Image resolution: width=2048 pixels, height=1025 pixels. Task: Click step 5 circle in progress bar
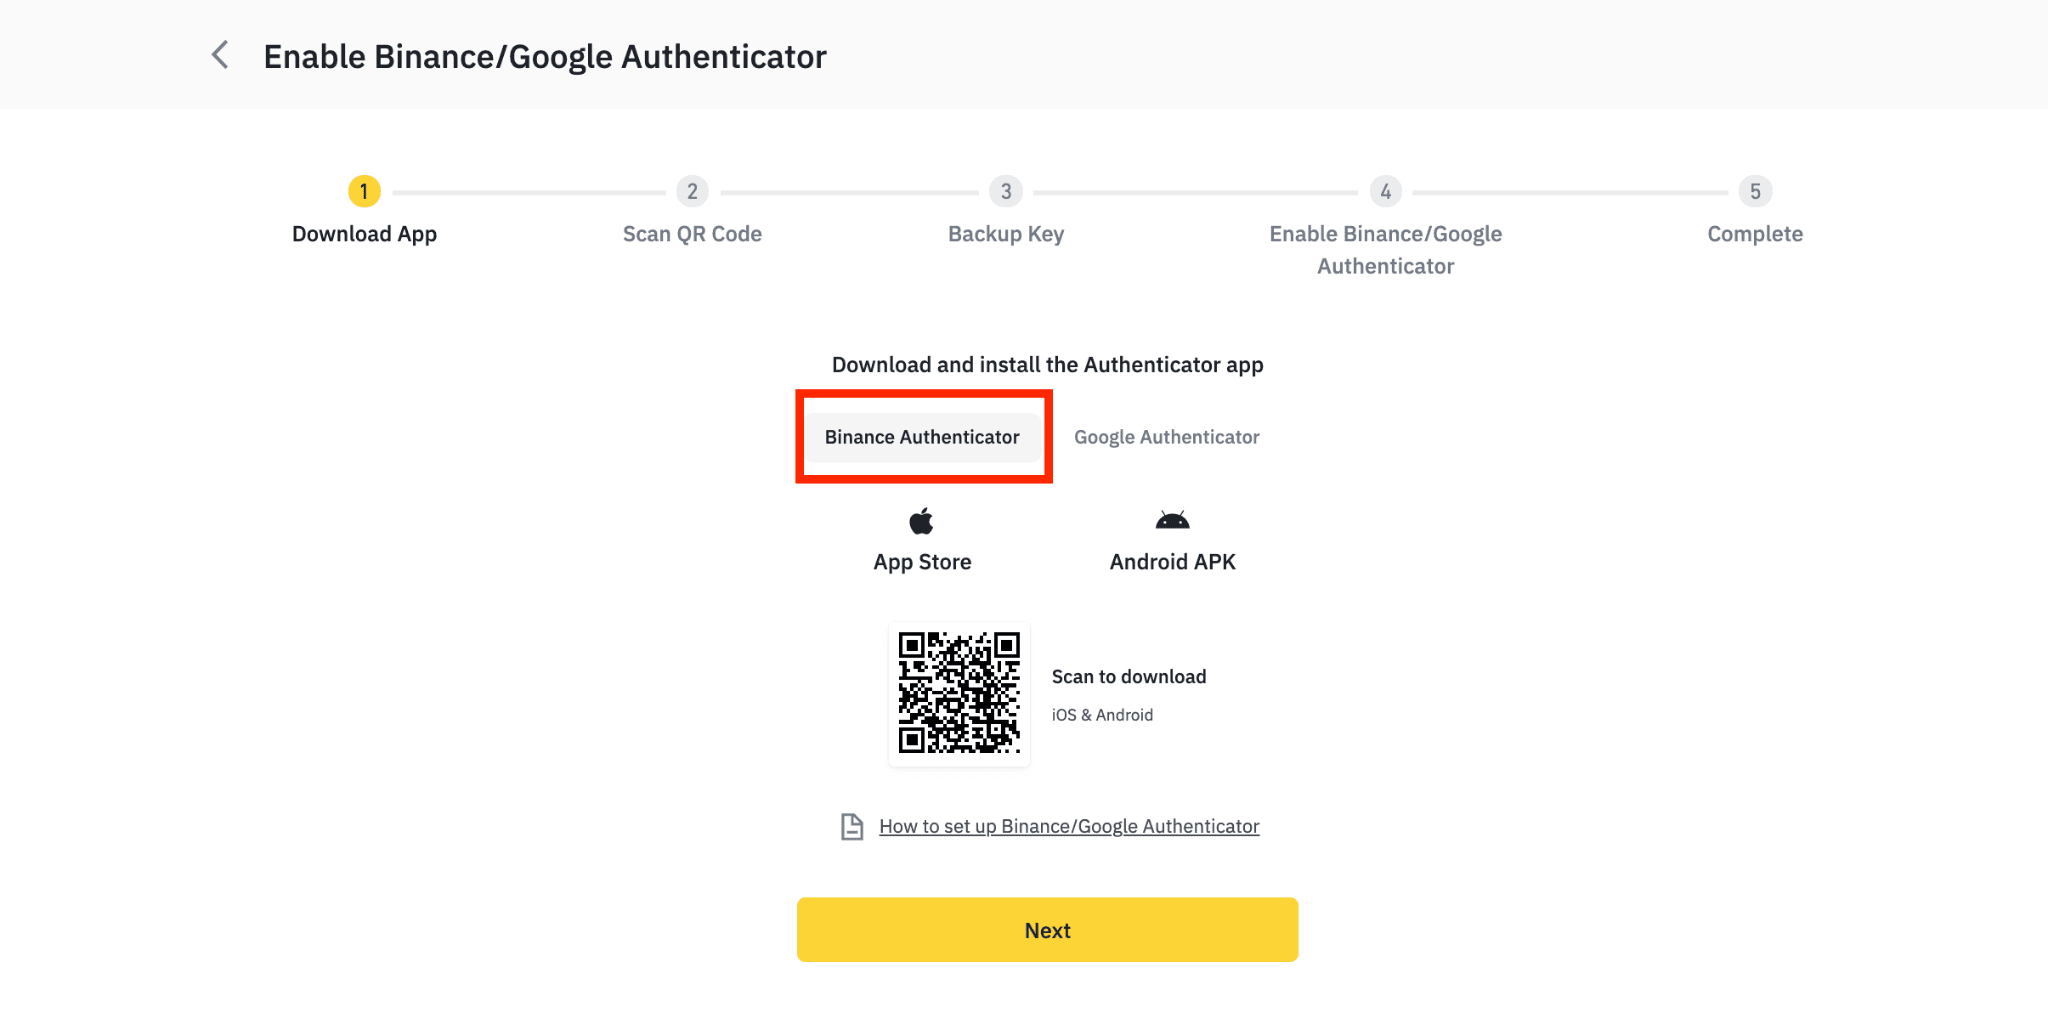(x=1755, y=191)
